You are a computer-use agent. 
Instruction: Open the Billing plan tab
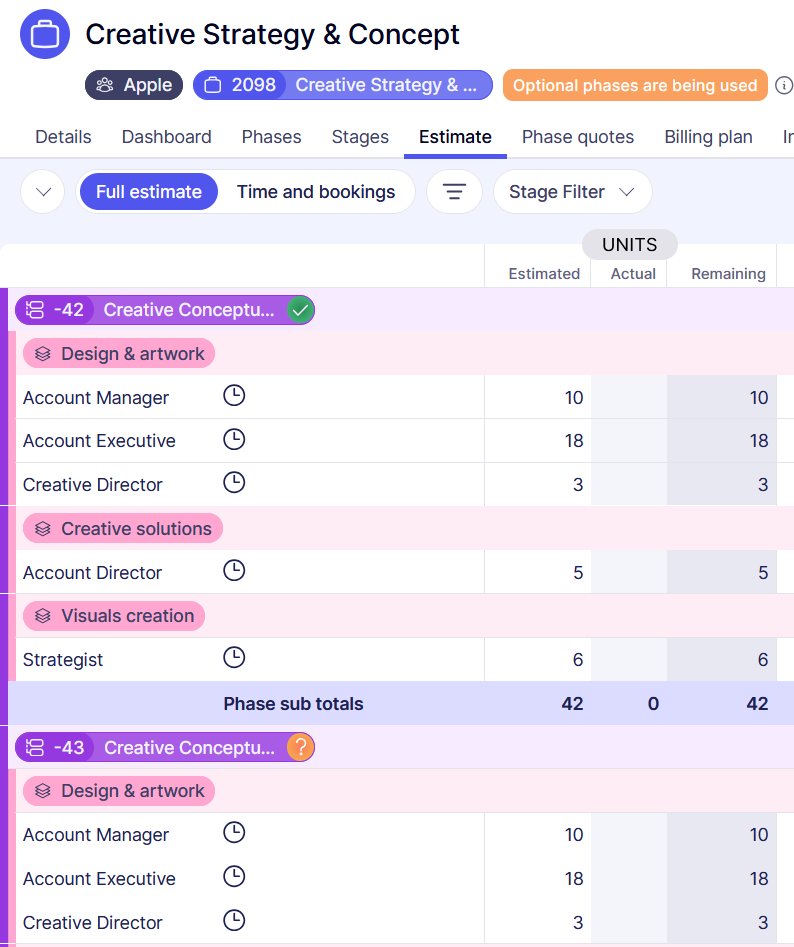pyautogui.click(x=708, y=137)
